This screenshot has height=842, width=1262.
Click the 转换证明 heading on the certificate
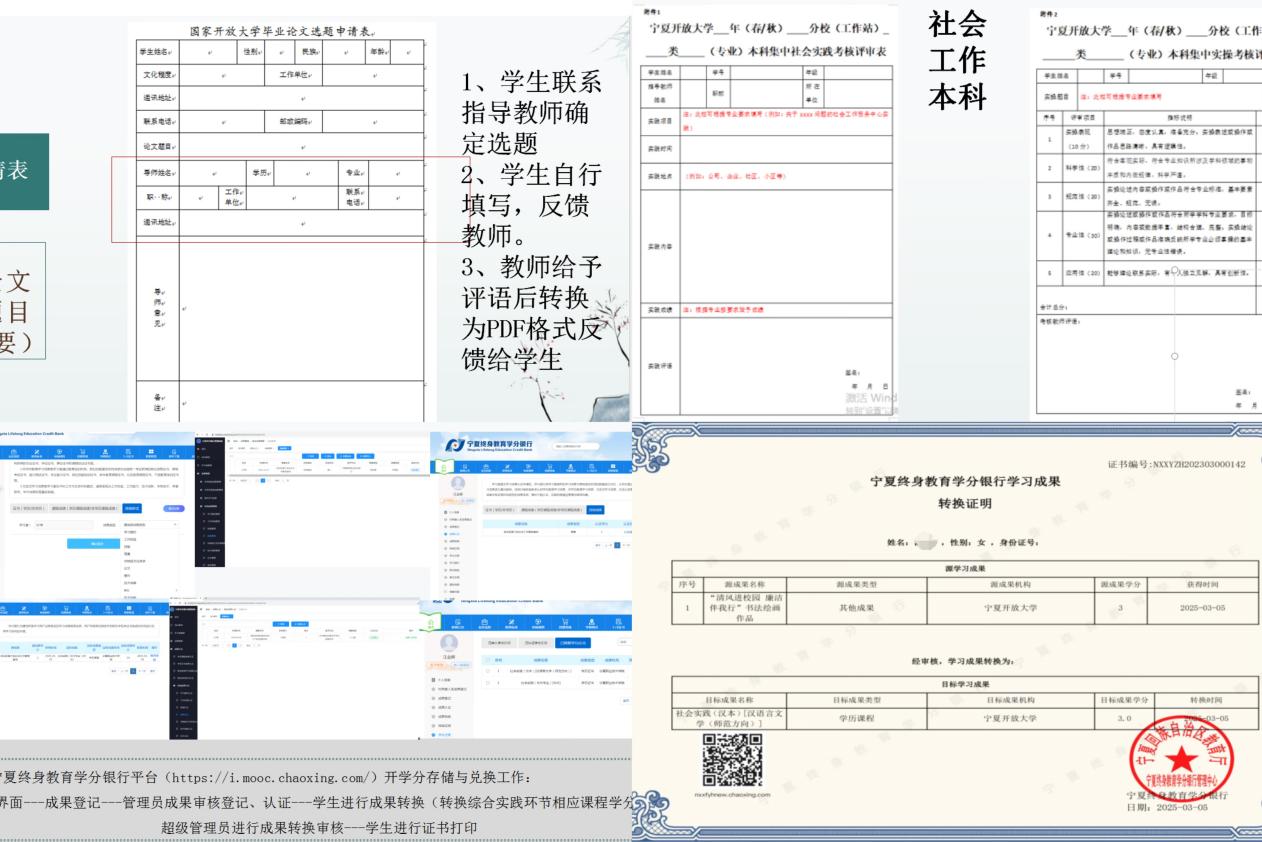point(965,504)
